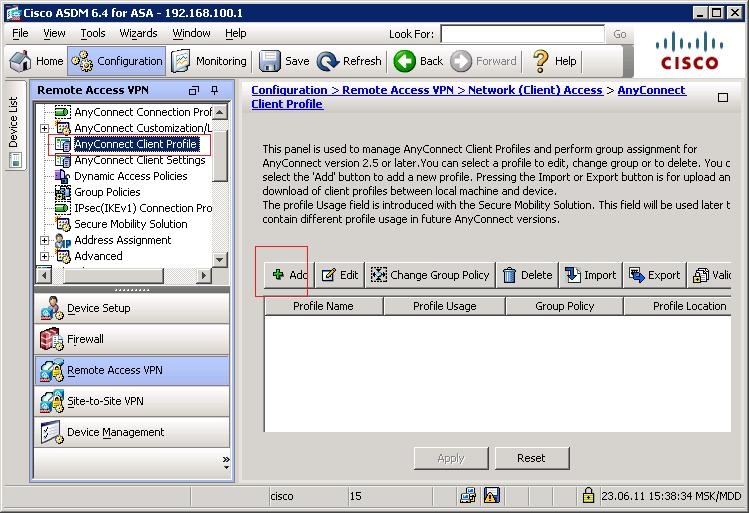This screenshot has width=749, height=513.
Task: Open the Wizards menu
Action: [x=138, y=33]
